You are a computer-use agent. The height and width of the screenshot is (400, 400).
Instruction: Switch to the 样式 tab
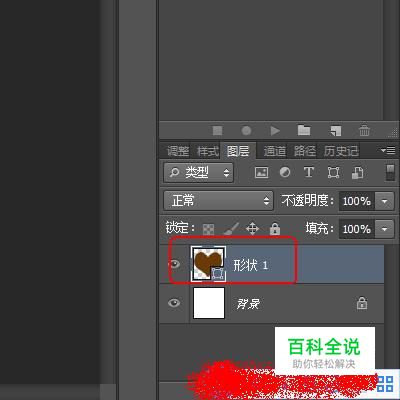208,151
